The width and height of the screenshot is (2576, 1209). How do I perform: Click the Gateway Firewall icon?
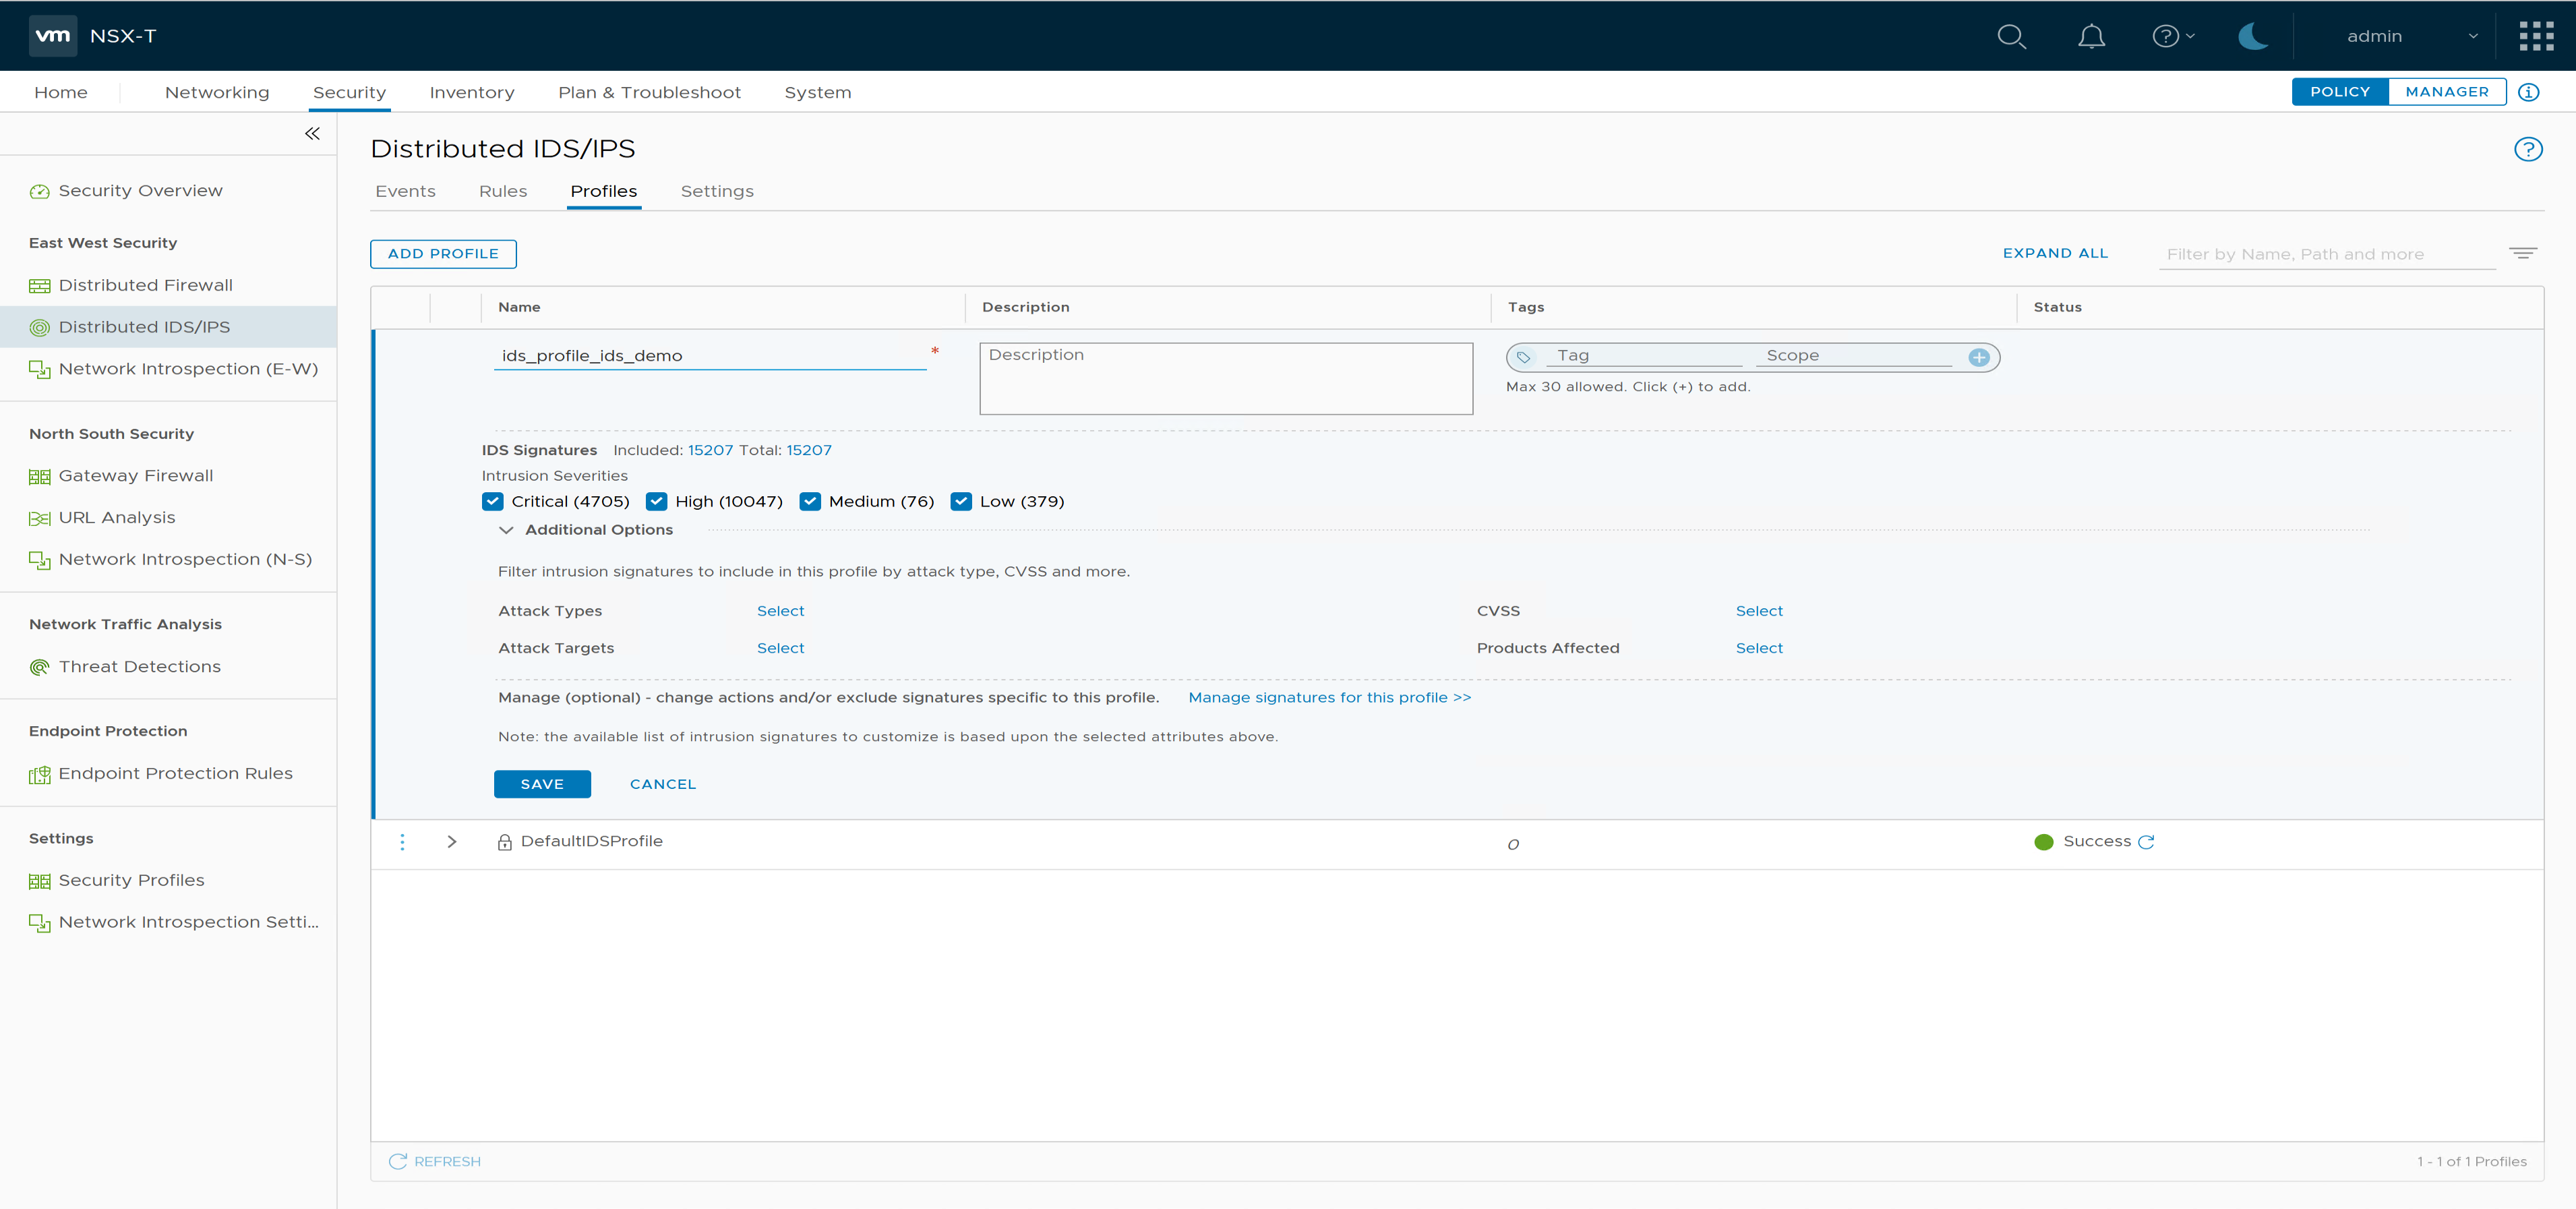(40, 477)
